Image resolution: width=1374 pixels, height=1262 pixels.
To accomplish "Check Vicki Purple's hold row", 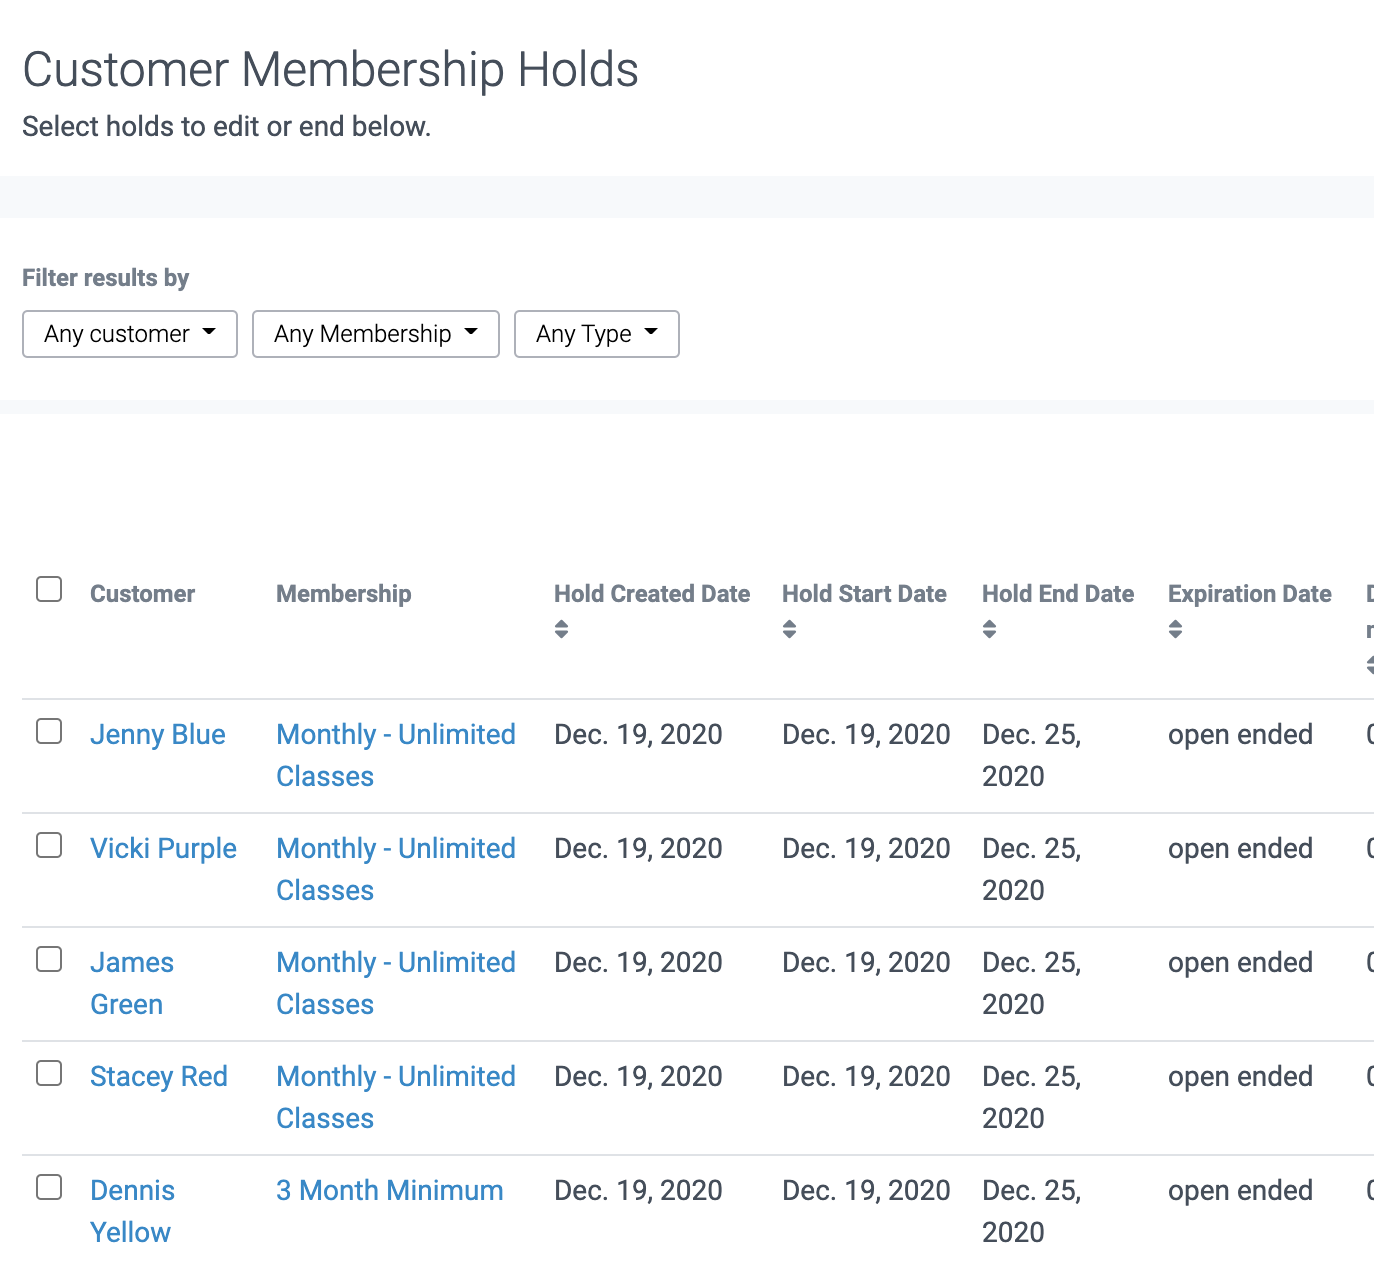I will coord(48,845).
